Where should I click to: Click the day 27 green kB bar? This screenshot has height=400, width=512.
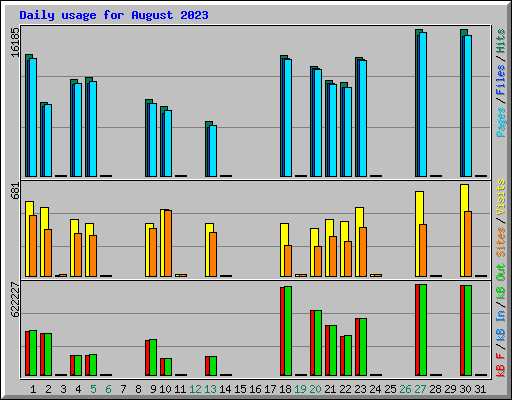(423, 330)
